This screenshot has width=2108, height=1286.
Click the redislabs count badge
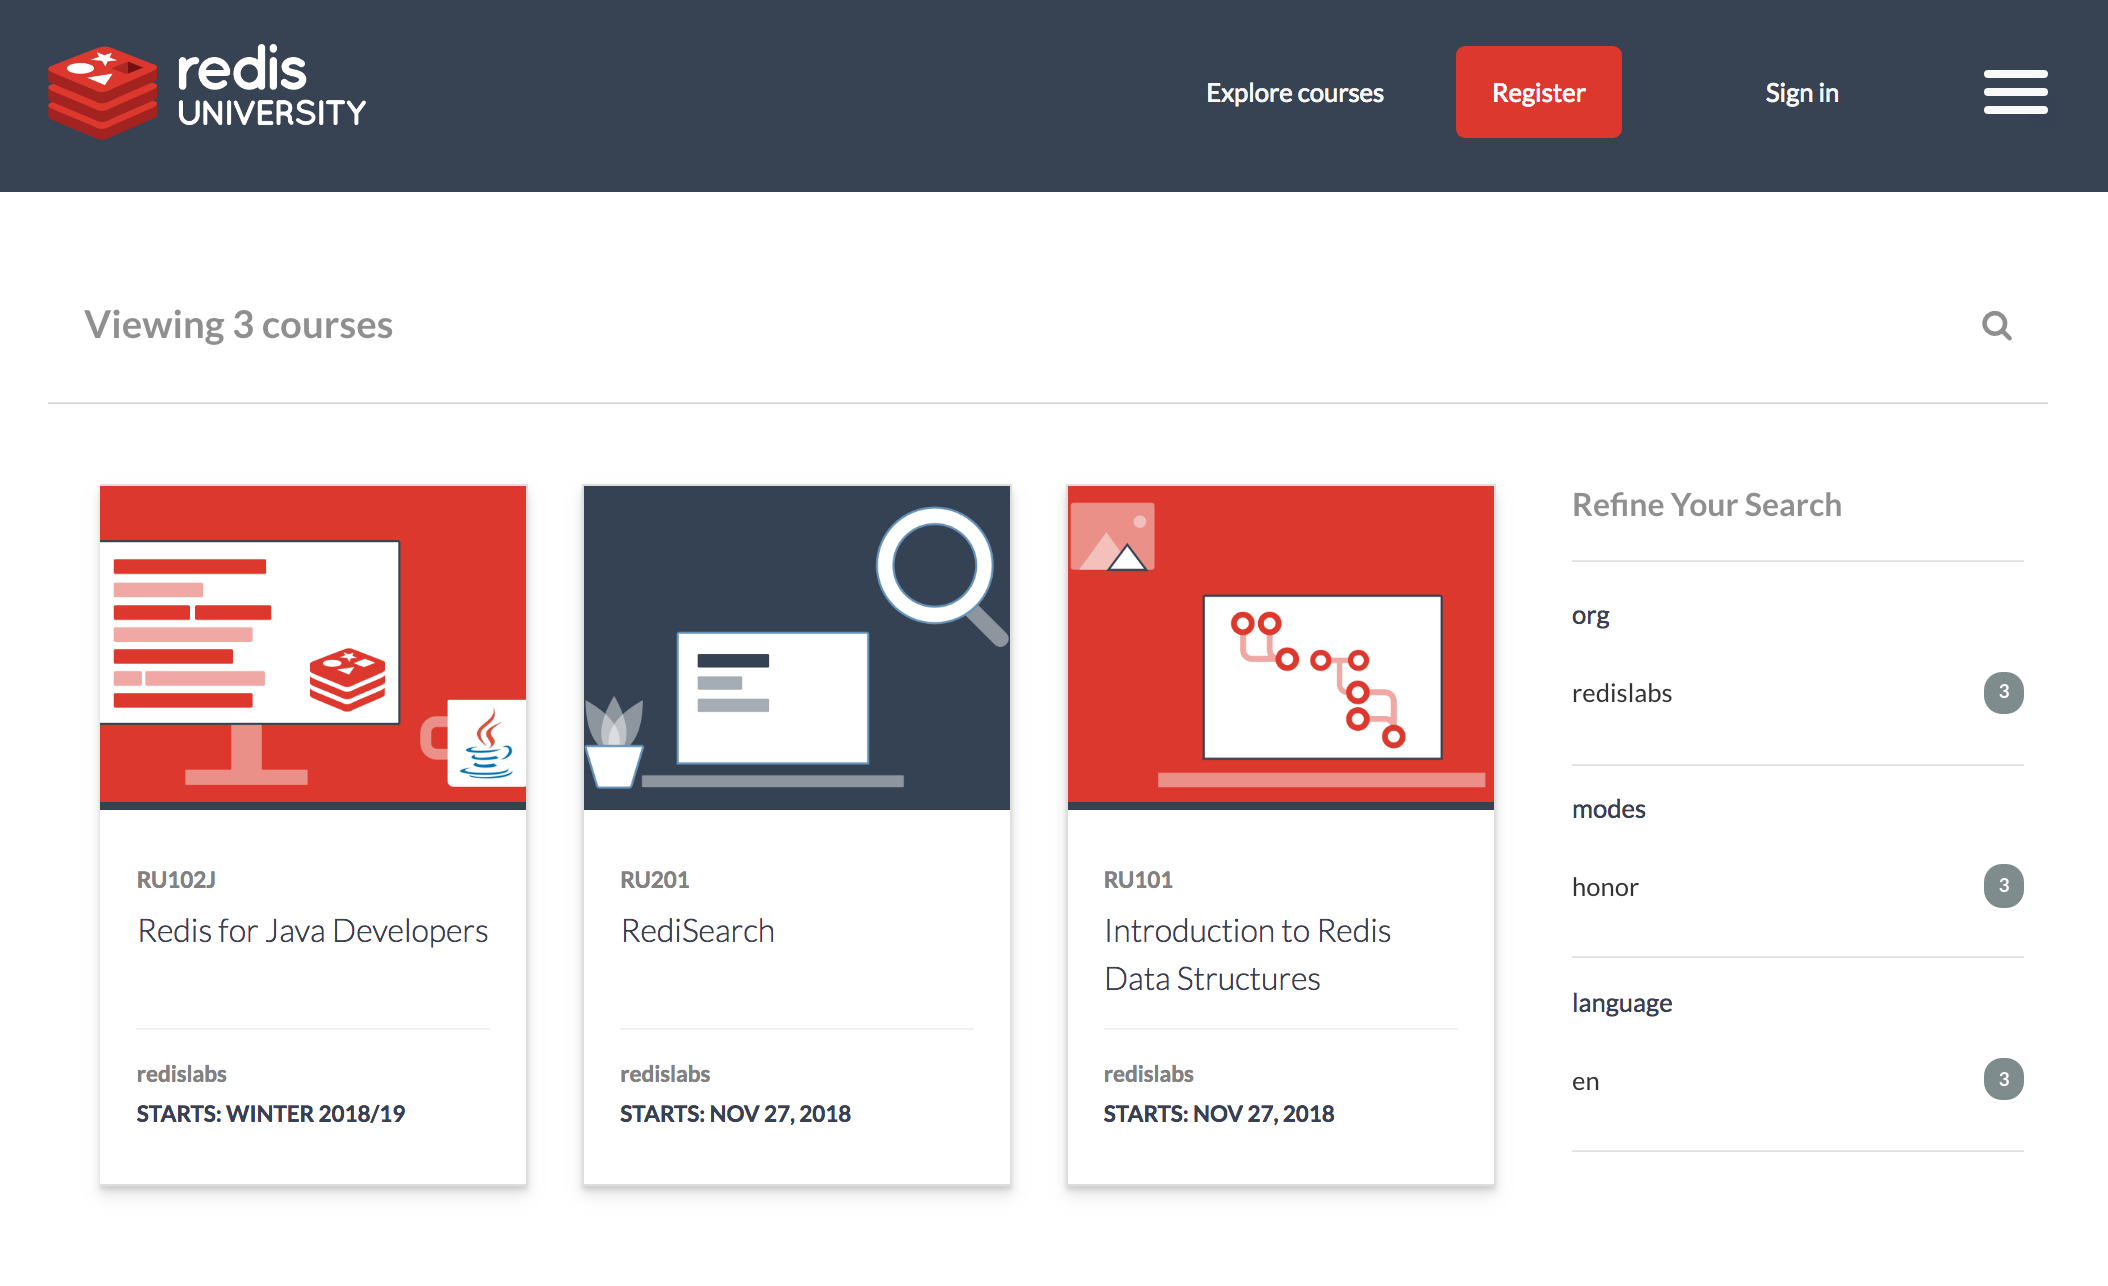click(x=2003, y=692)
